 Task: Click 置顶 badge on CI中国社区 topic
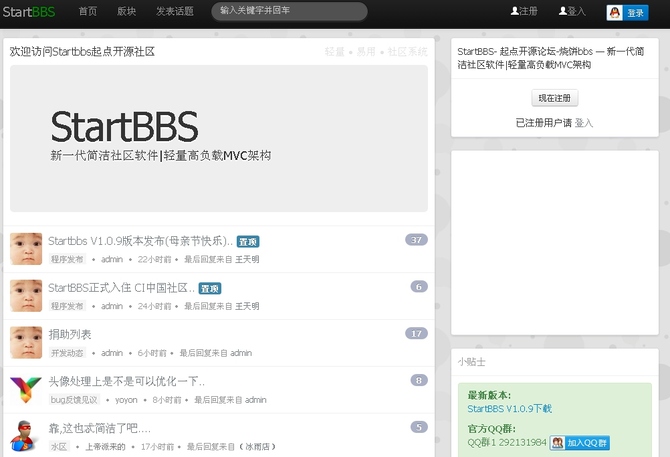click(210, 289)
